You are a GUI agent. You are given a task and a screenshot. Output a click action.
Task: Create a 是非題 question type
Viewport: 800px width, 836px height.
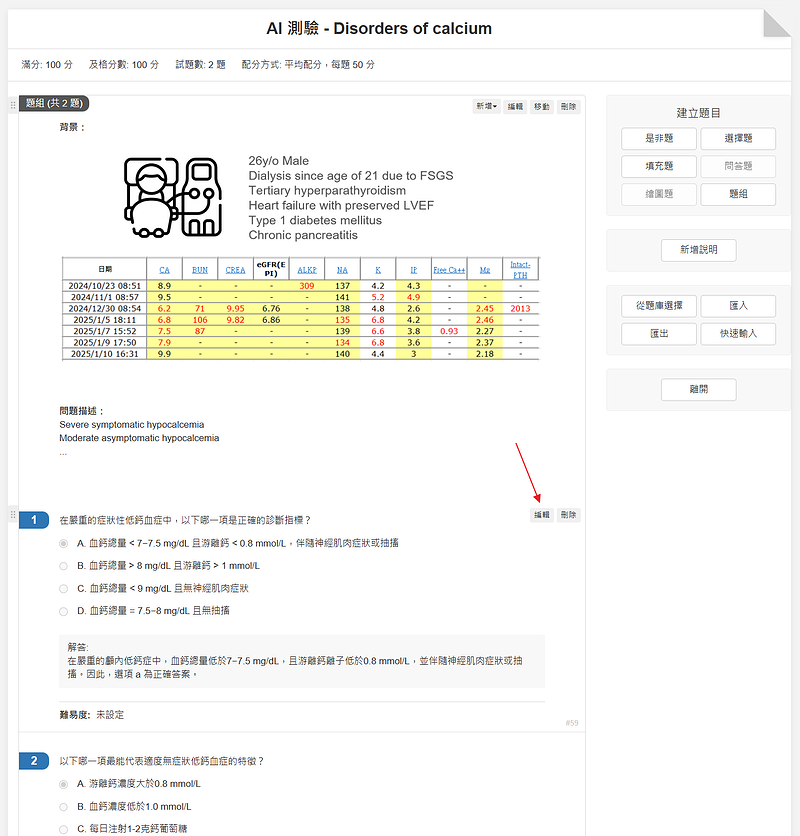tap(659, 139)
